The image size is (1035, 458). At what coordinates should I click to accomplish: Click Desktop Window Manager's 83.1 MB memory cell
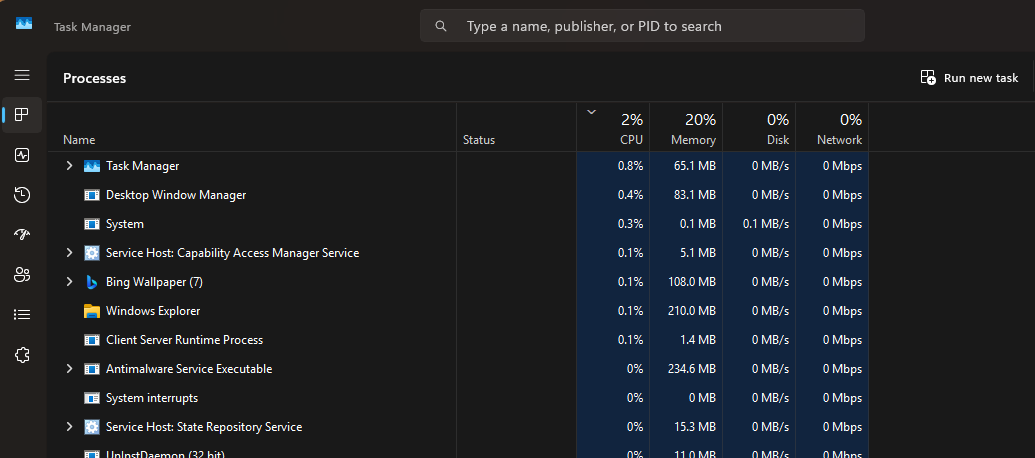(686, 195)
